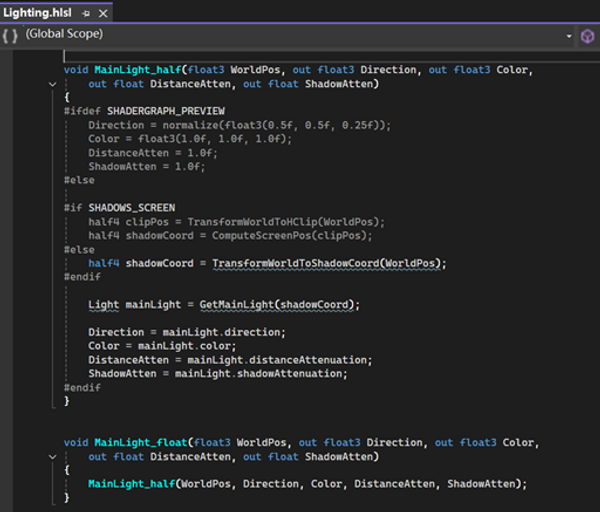Viewport: 600px width, 512px height.
Task: Click the MainLight_half call inside MainLight_float
Action: coord(132,484)
